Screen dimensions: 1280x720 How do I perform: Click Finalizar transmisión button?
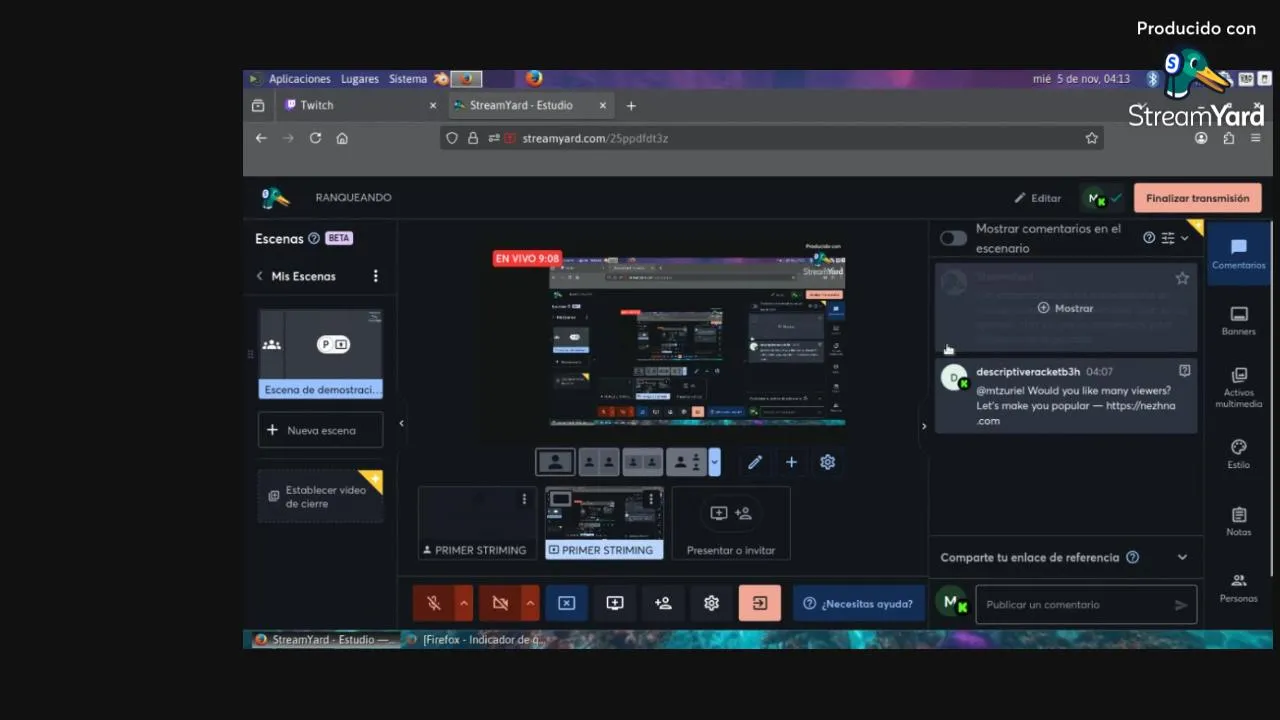[1197, 198]
